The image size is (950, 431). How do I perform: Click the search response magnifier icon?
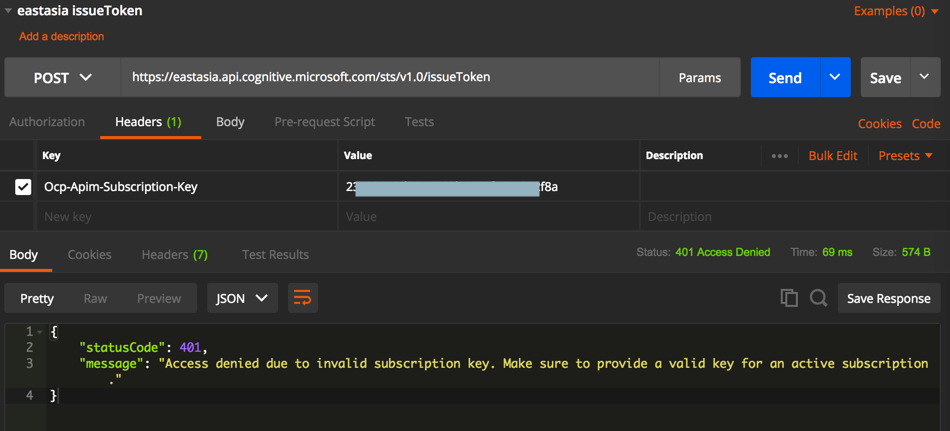click(818, 298)
